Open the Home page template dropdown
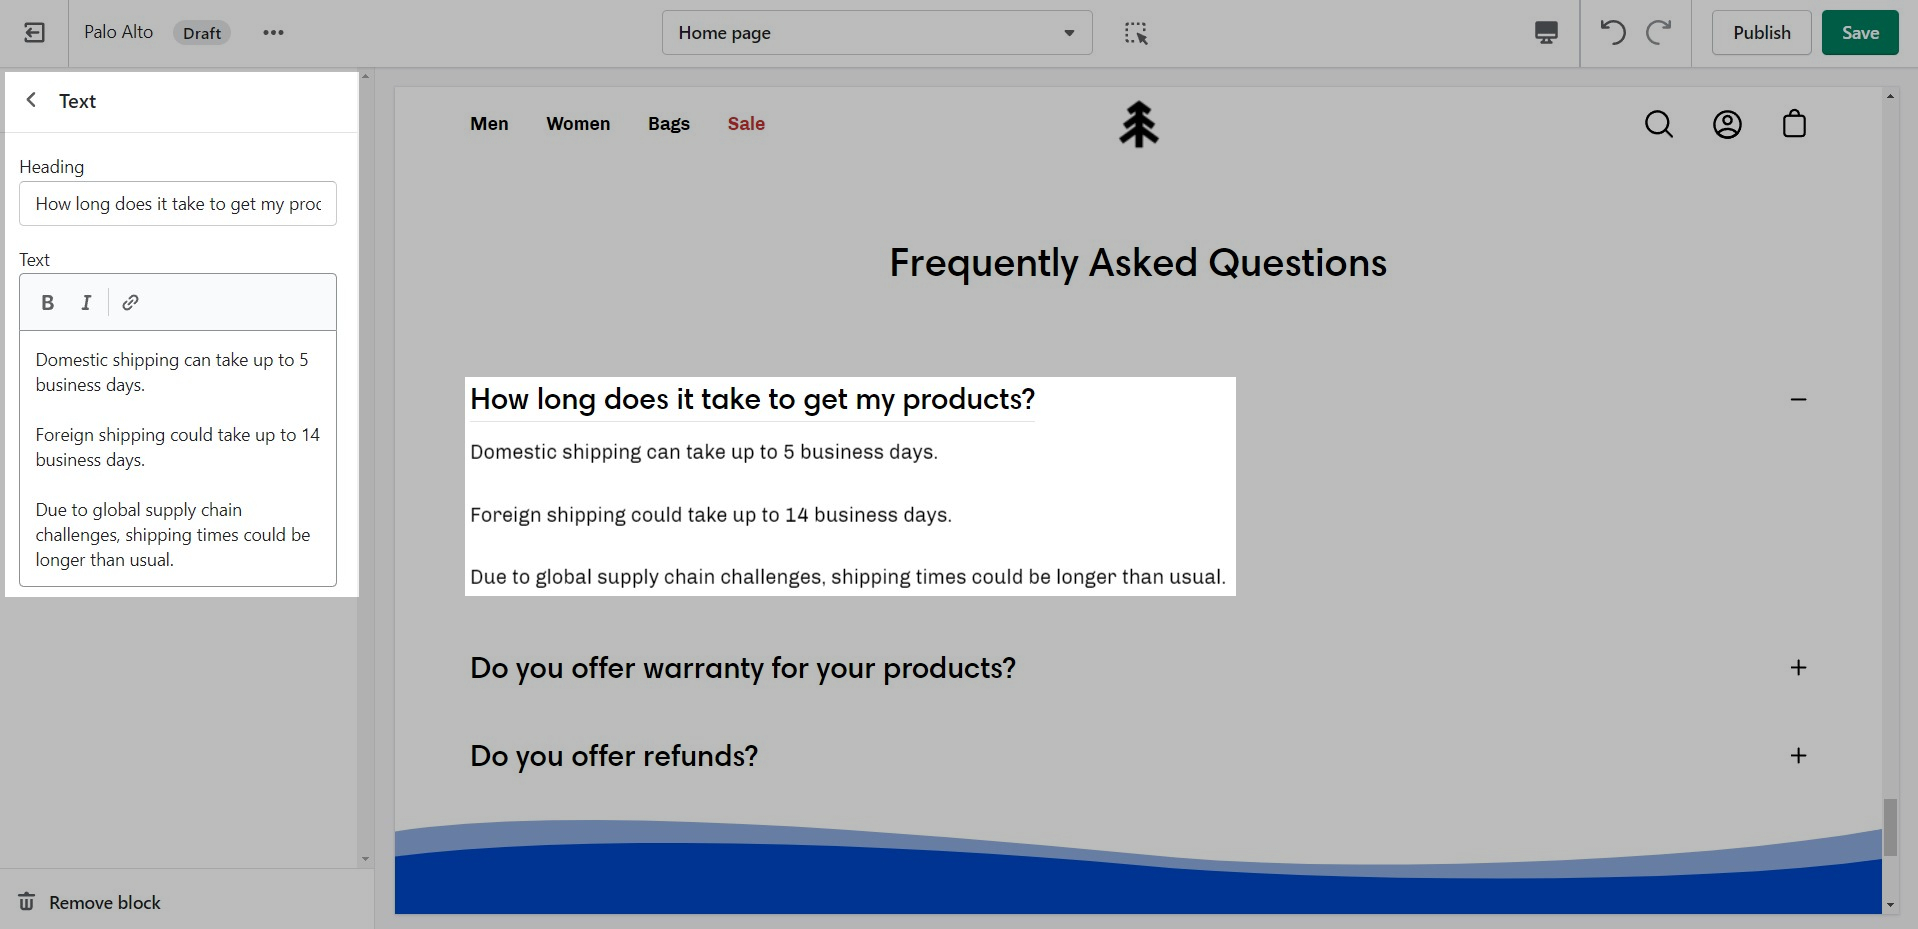 pos(876,33)
